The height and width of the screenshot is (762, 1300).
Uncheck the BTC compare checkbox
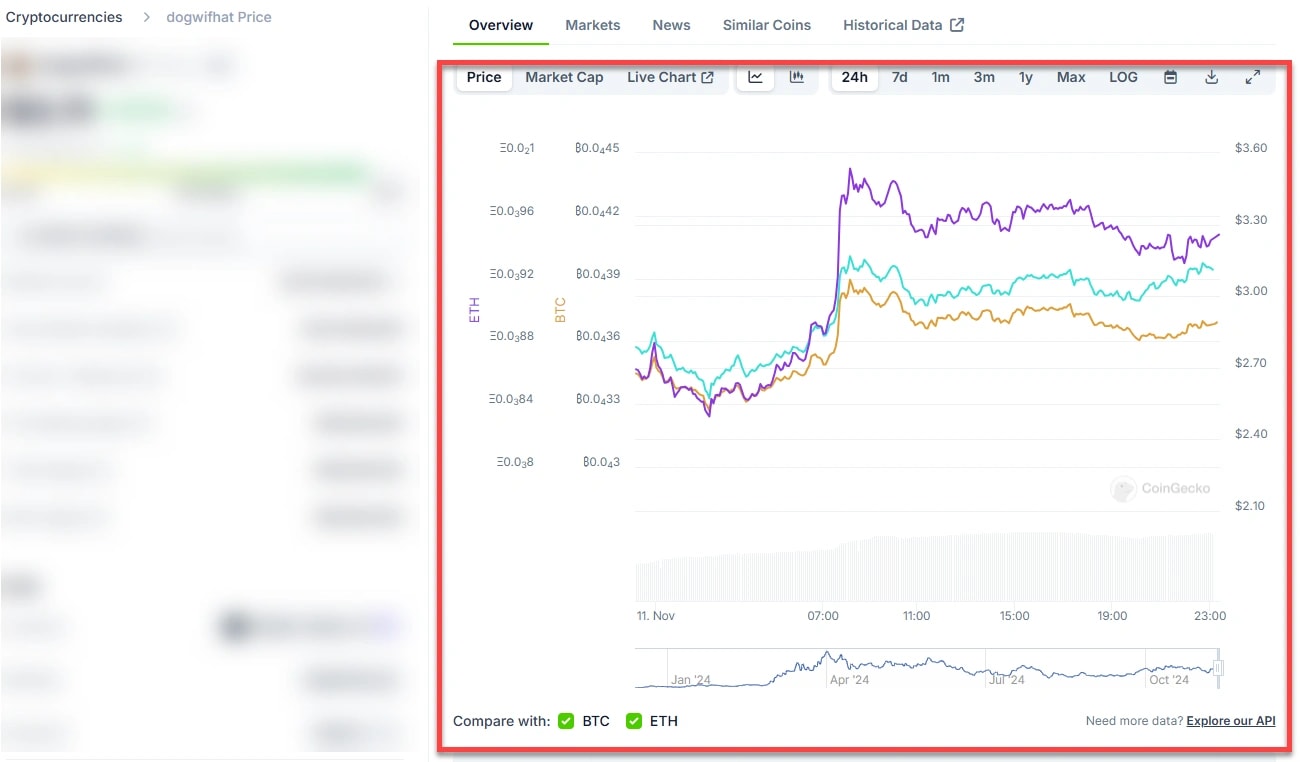pos(566,721)
